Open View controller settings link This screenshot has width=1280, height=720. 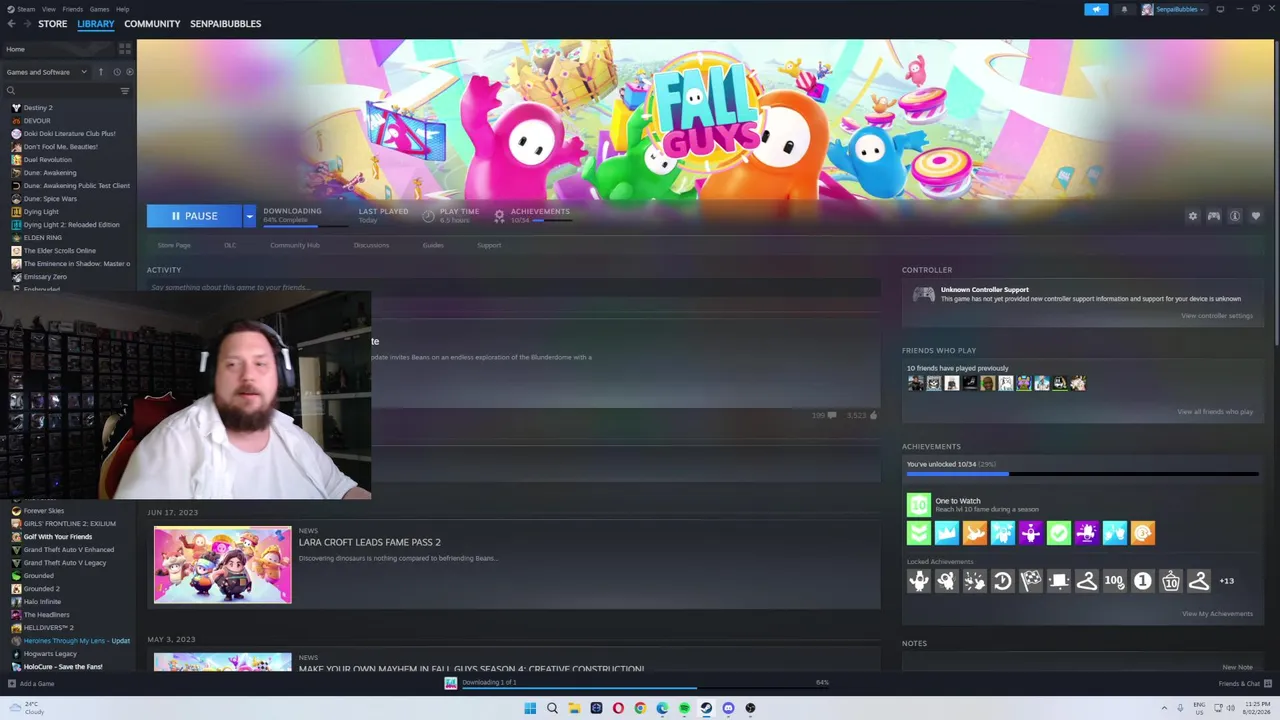(1217, 316)
